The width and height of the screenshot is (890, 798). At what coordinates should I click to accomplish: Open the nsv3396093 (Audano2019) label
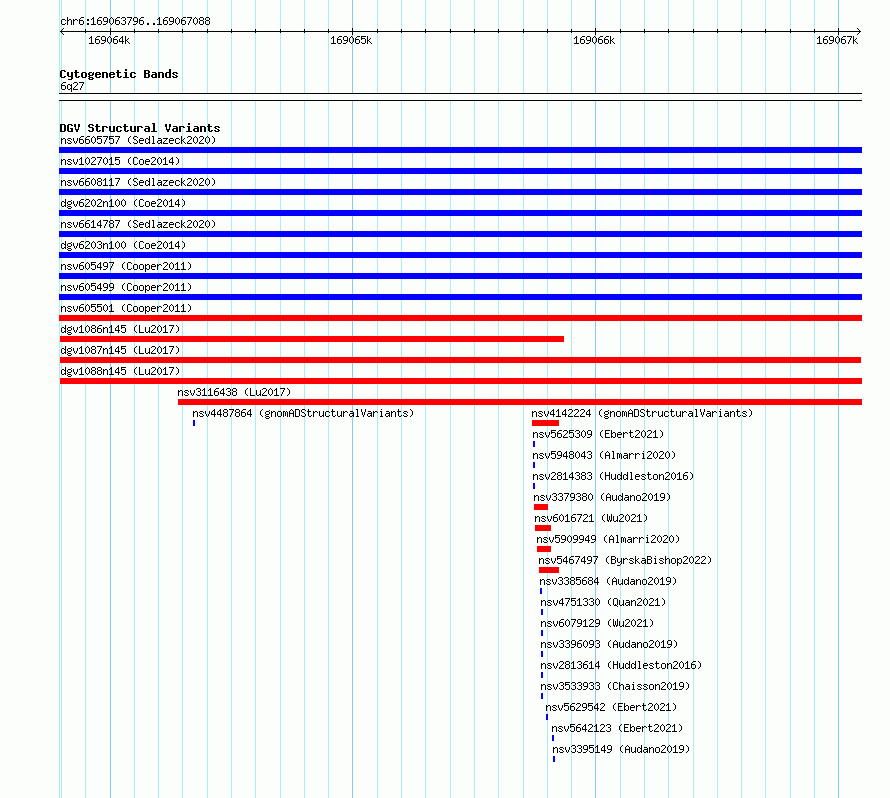(609, 644)
